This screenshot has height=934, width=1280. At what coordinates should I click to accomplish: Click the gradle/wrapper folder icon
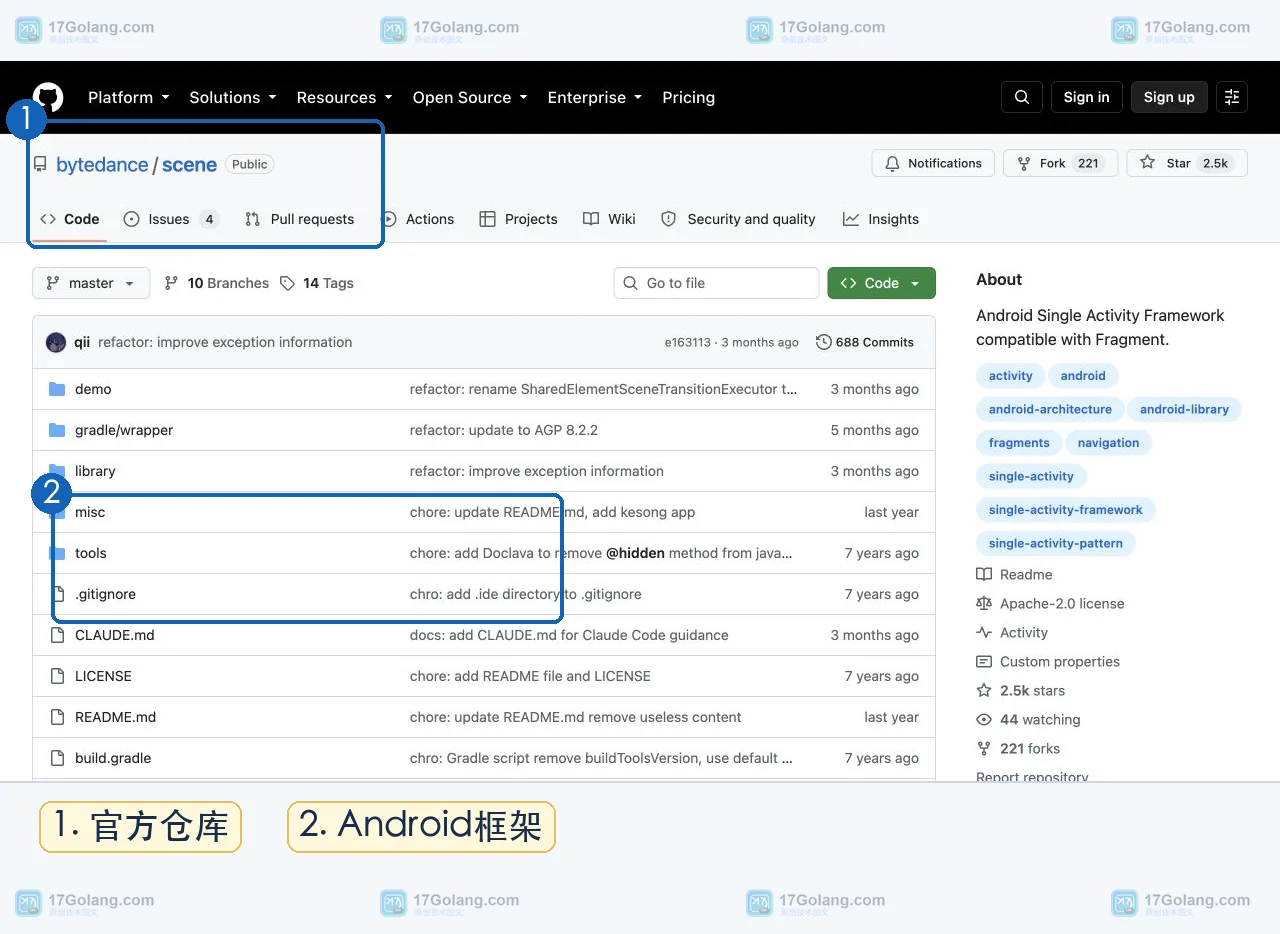point(57,430)
